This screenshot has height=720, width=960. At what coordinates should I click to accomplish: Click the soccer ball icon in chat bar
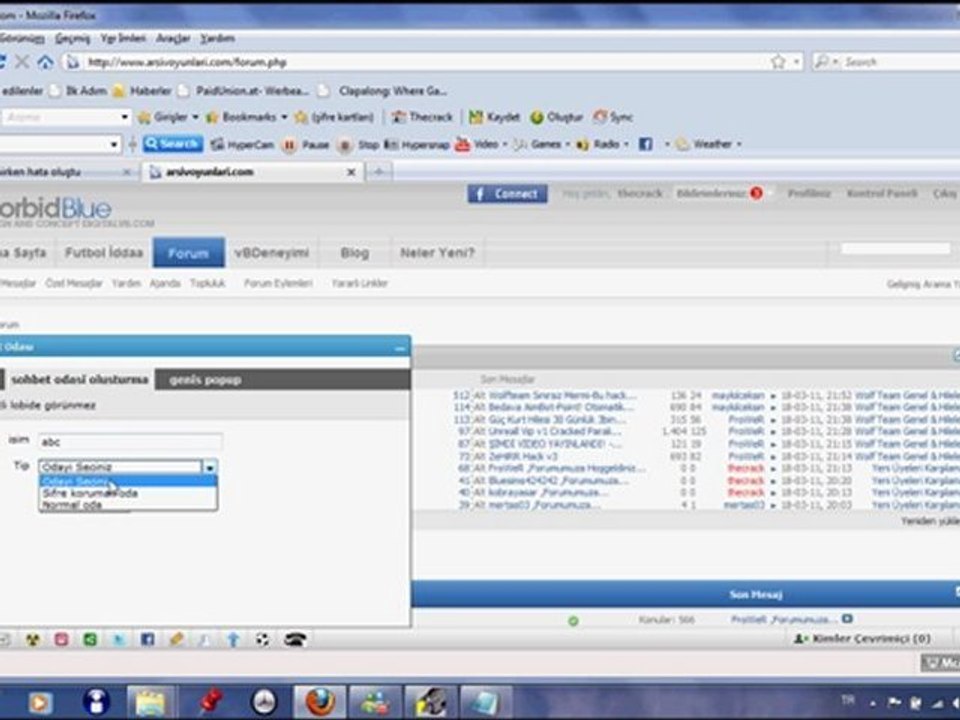(x=262, y=640)
